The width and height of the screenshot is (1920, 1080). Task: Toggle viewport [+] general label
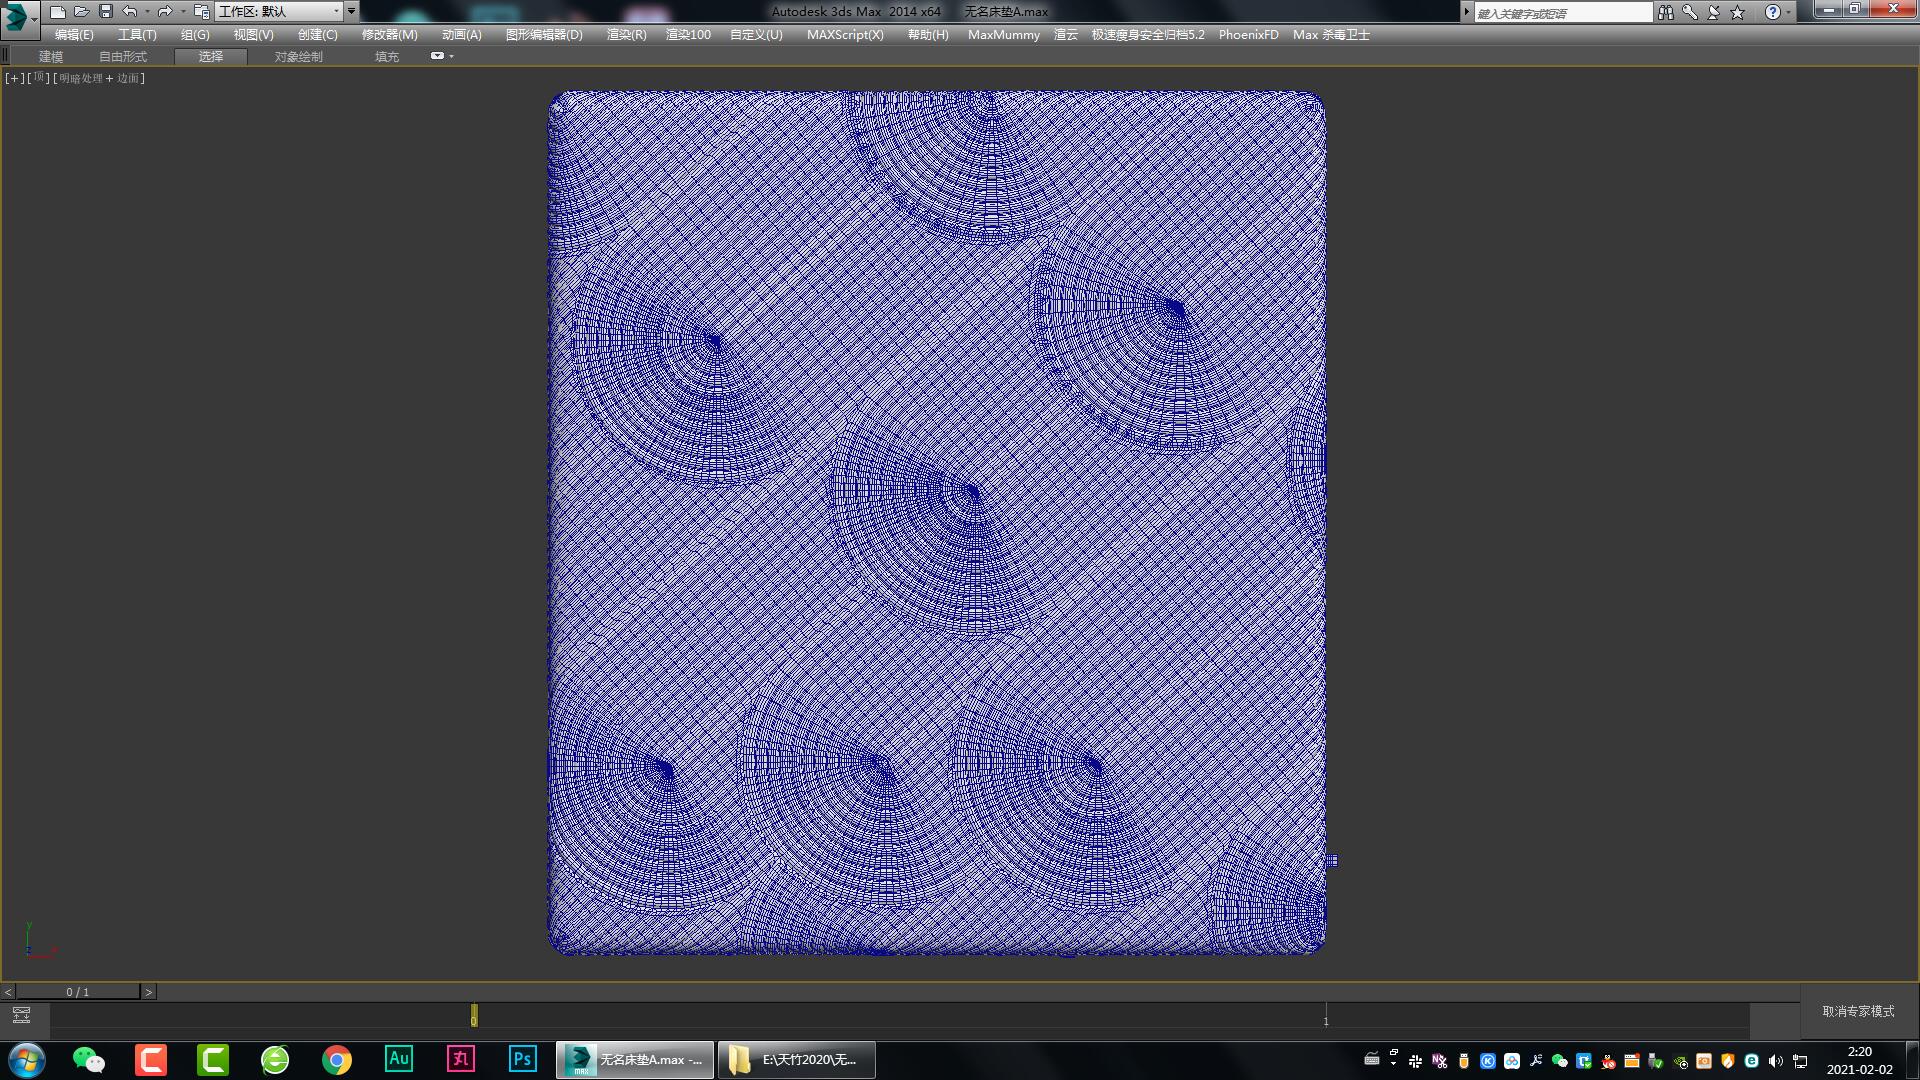pyautogui.click(x=14, y=78)
